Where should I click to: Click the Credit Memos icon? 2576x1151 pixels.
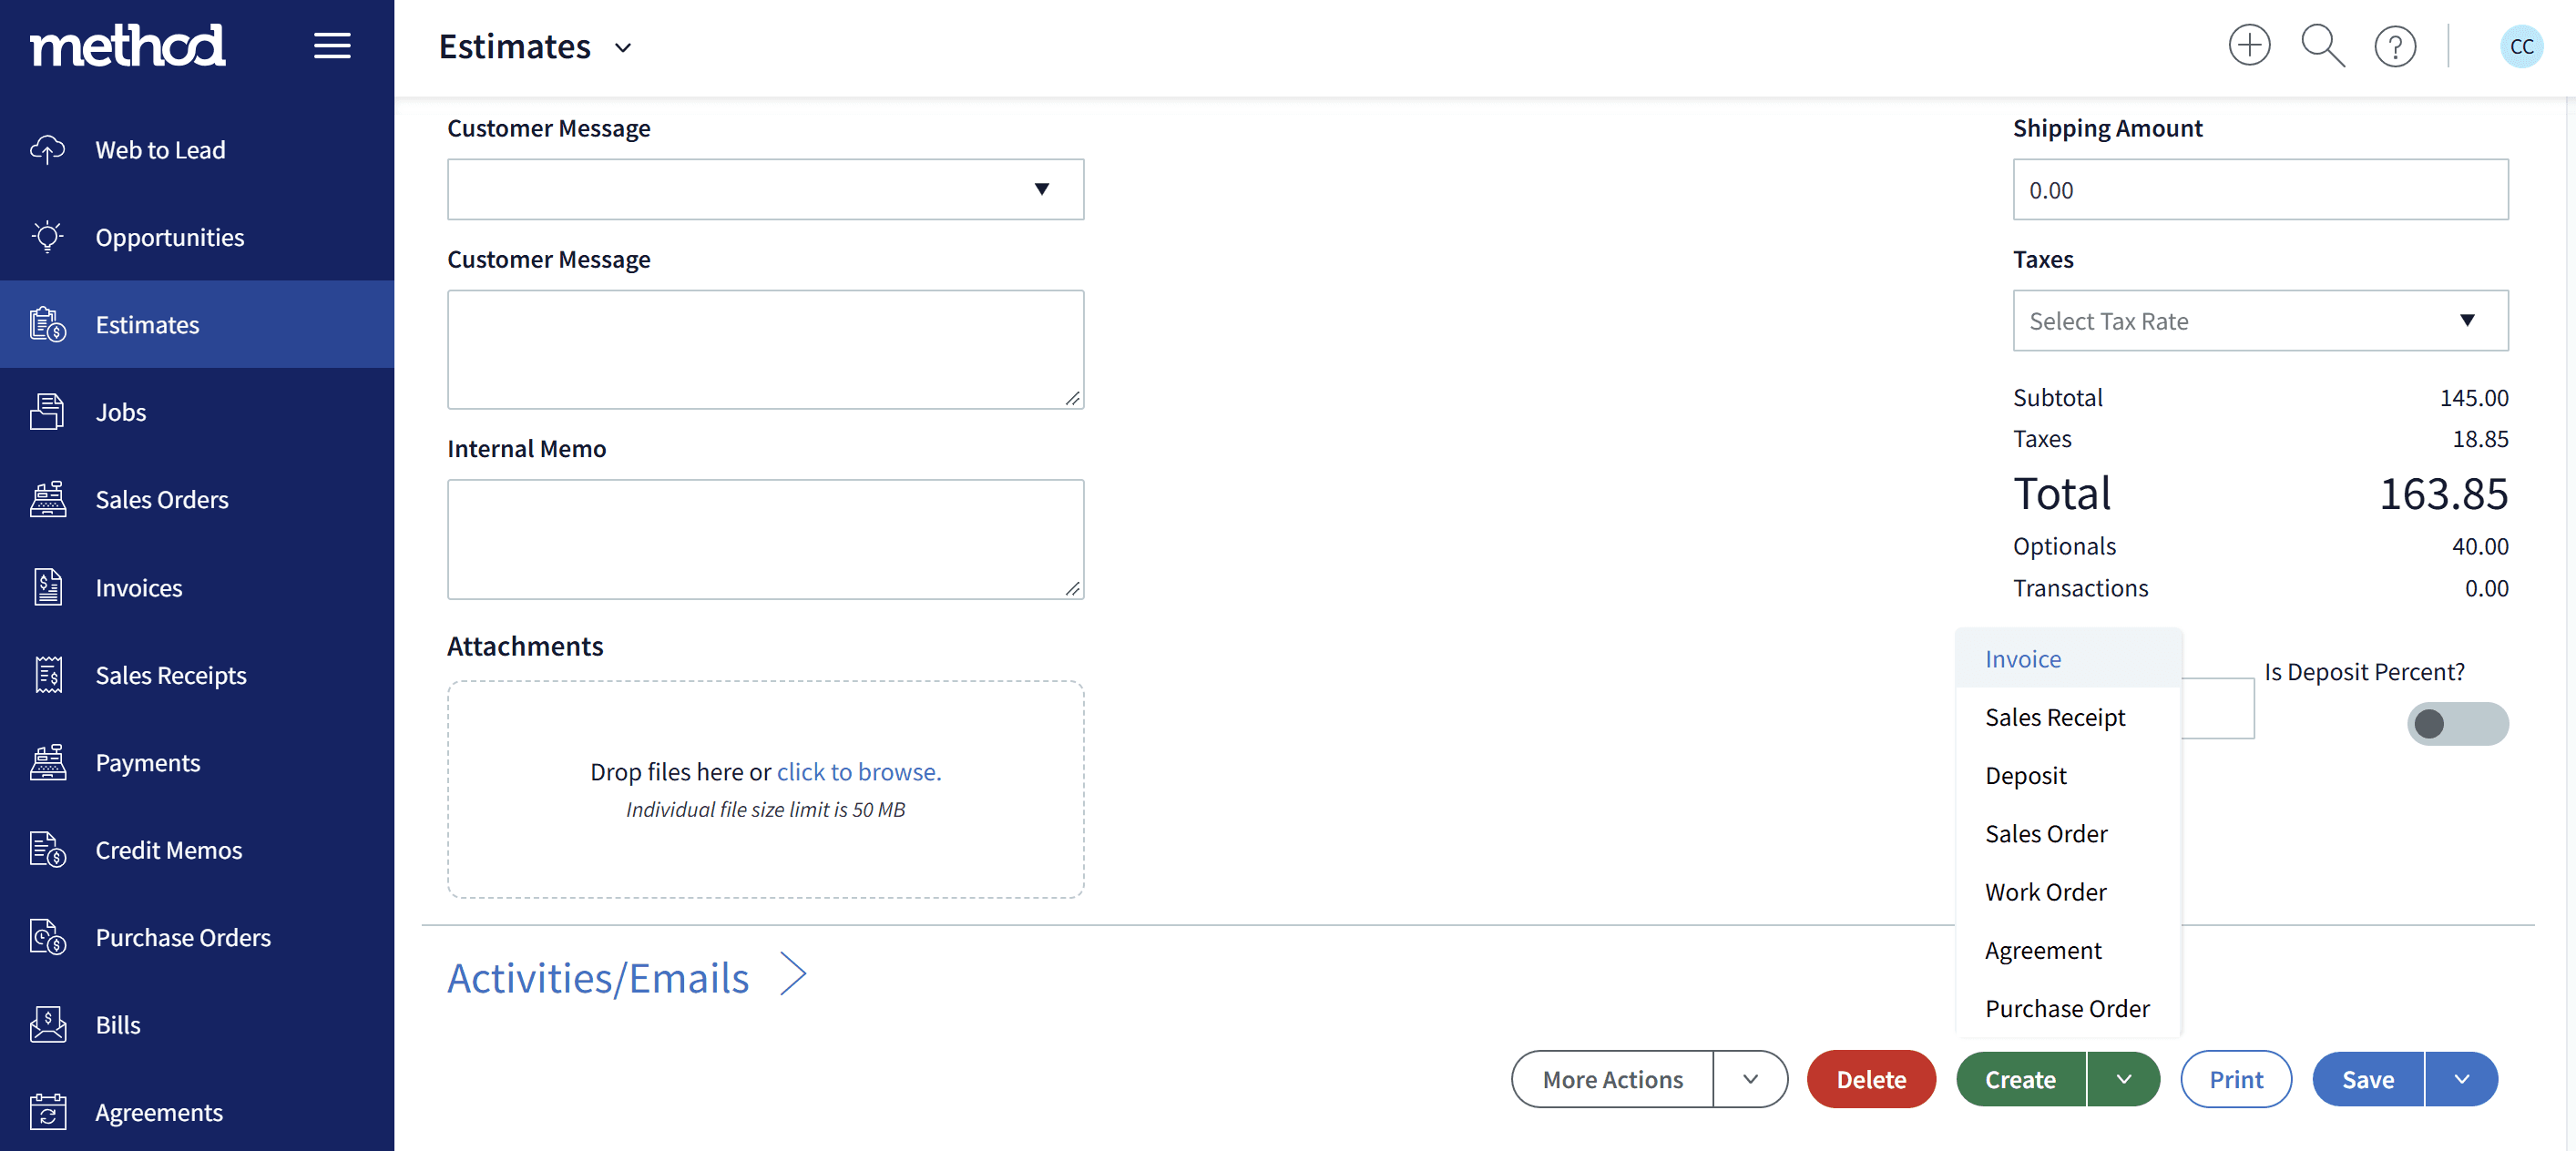click(x=47, y=850)
